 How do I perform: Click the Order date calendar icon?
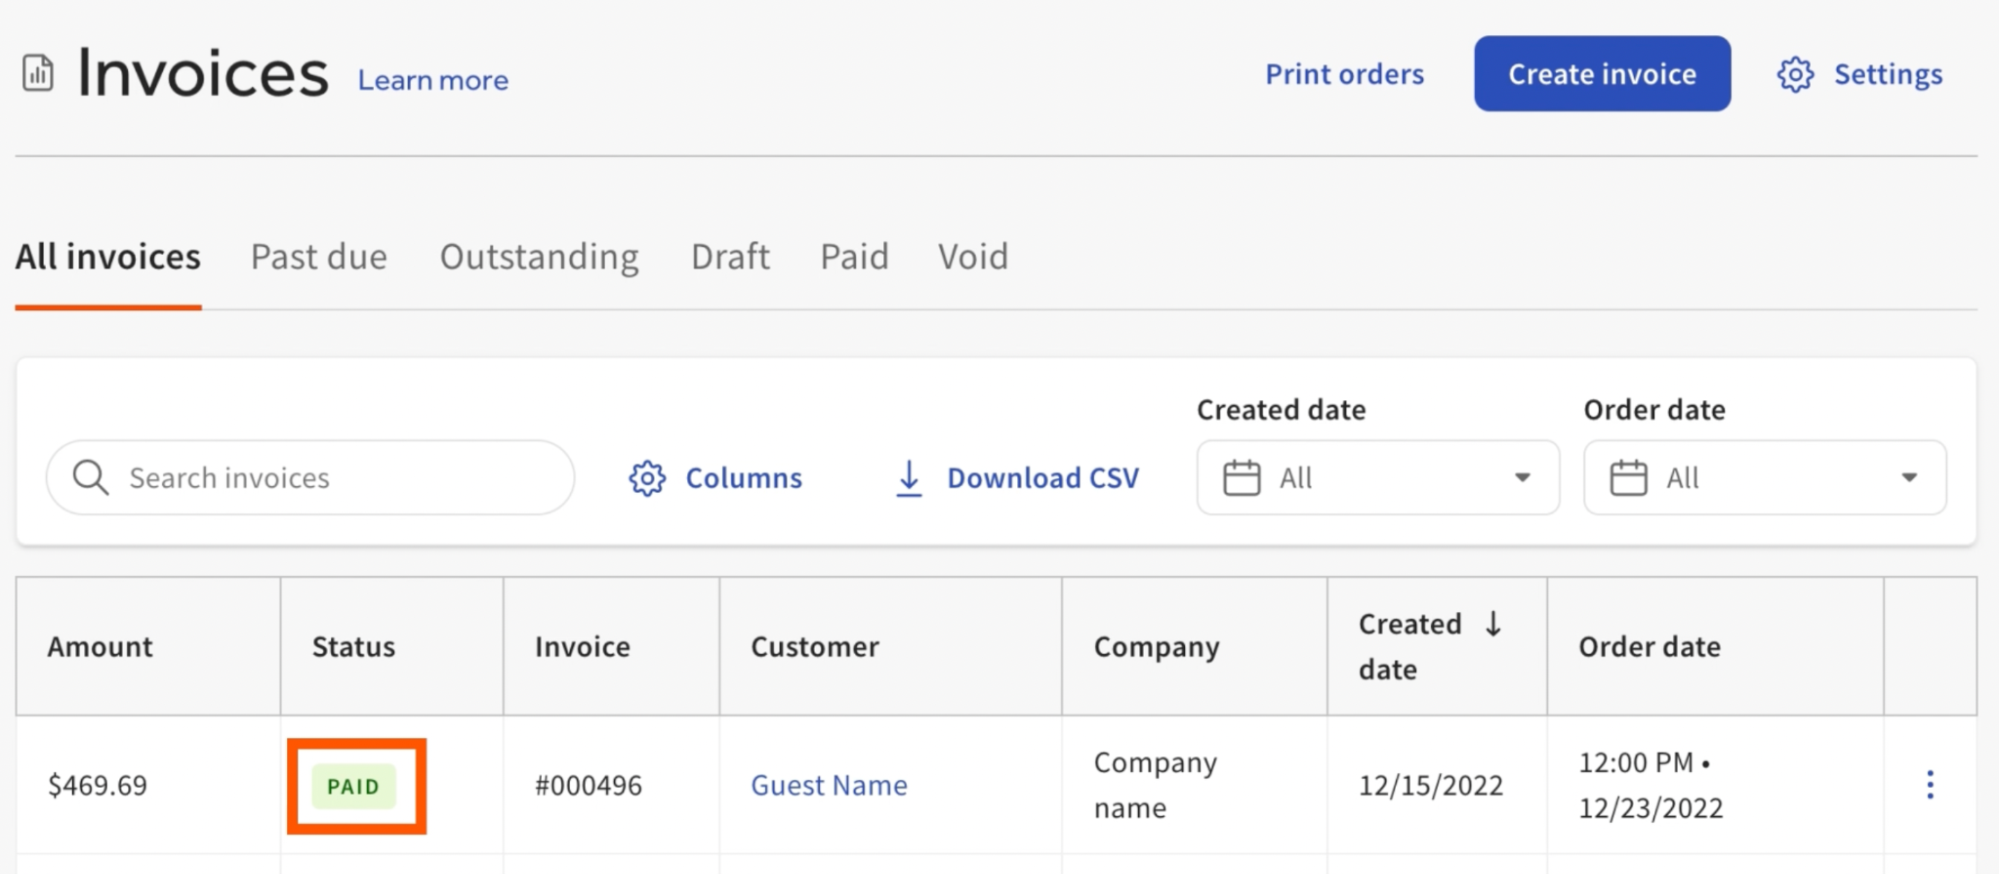point(1628,478)
